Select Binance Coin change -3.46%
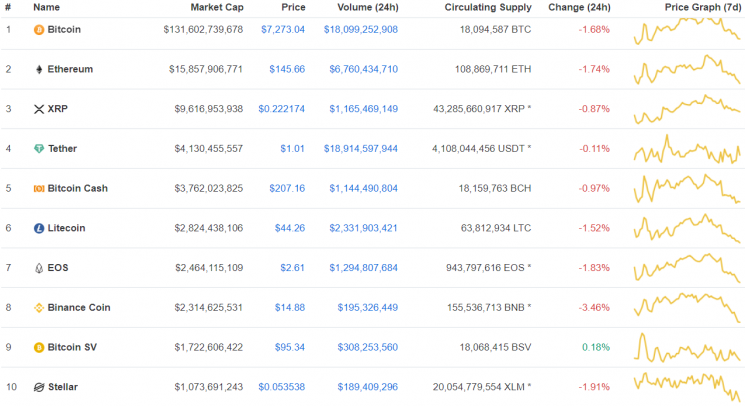Image resolution: width=745 pixels, height=406 pixels. (x=594, y=308)
